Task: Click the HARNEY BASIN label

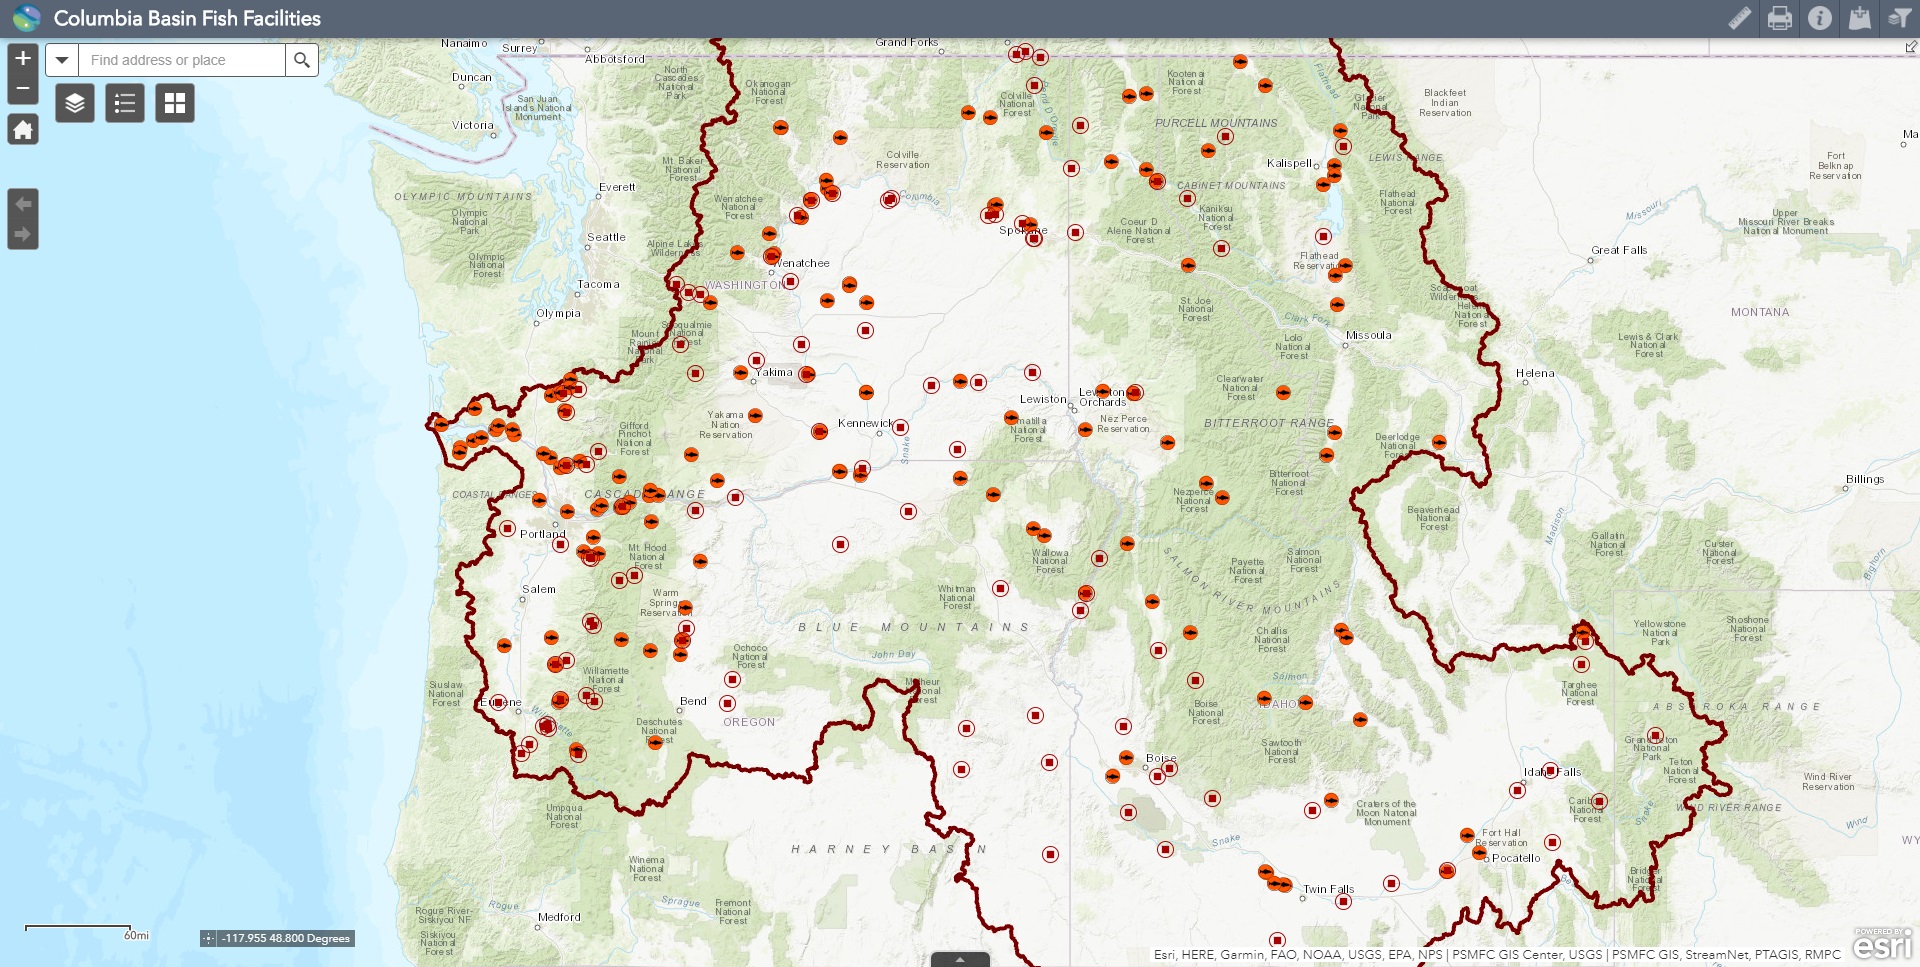Action: point(889,849)
